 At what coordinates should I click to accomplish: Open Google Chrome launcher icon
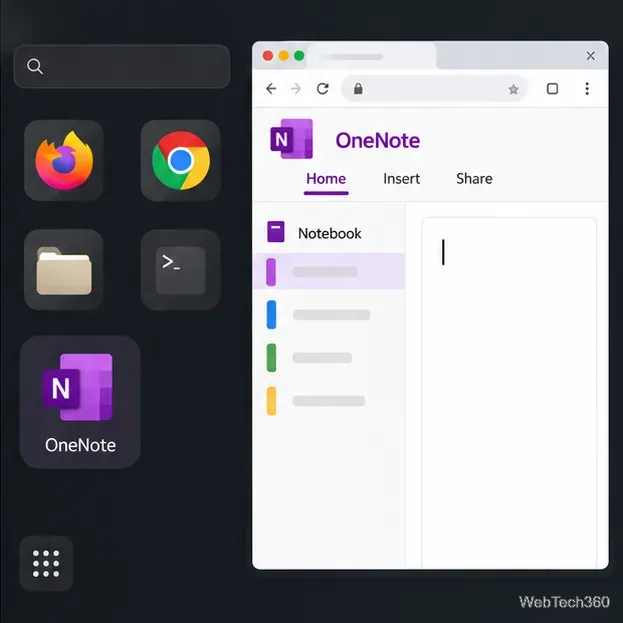[181, 161]
